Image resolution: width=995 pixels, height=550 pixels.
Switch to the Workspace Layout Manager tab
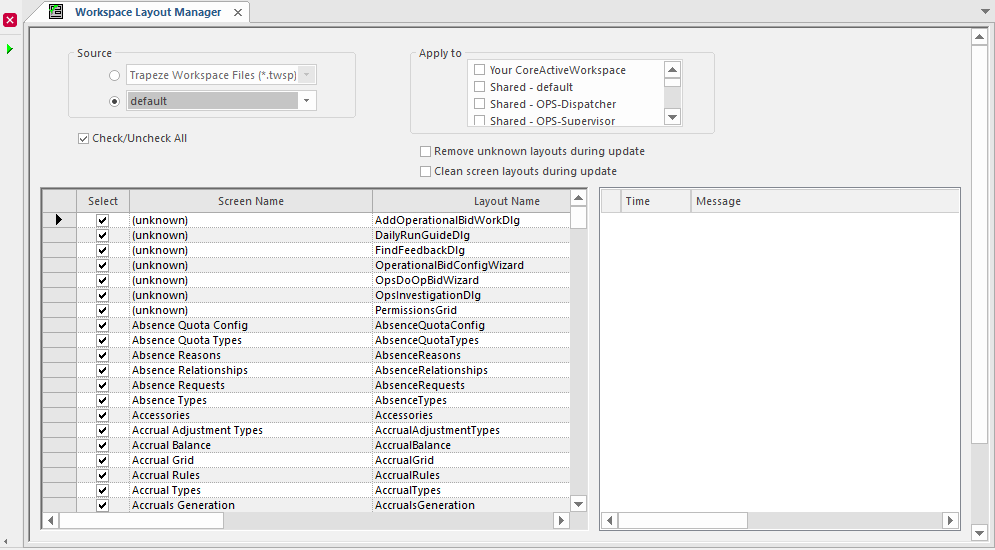tap(148, 12)
